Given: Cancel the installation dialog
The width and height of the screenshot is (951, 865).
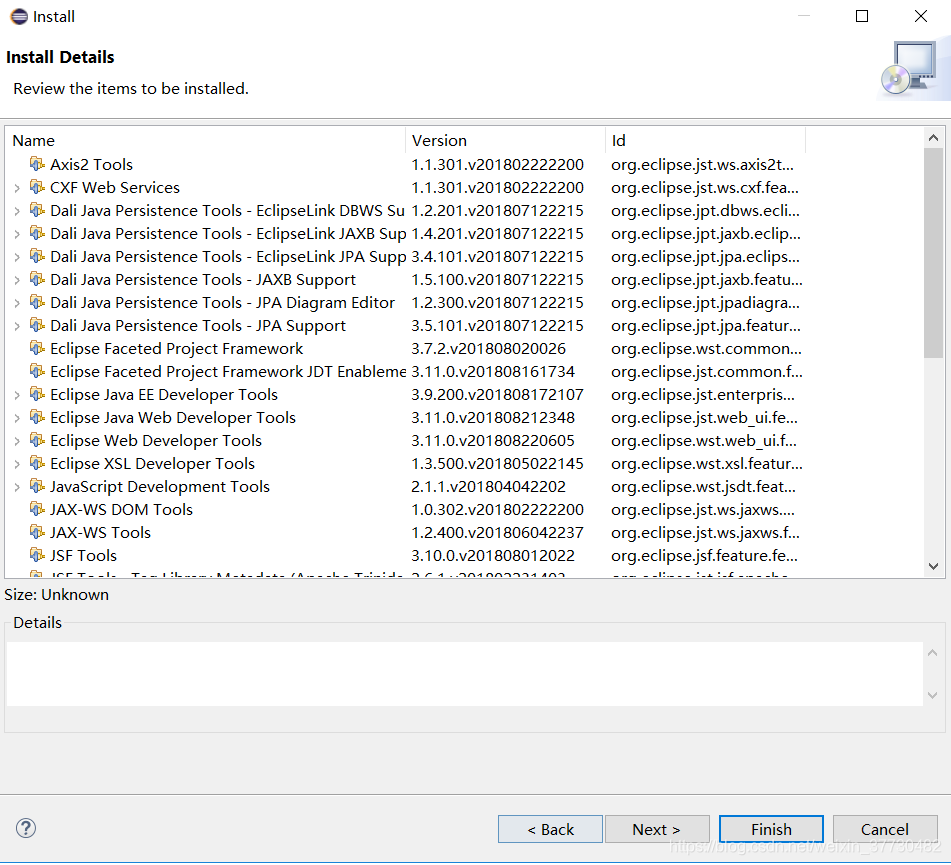Looking at the screenshot, I should (885, 829).
